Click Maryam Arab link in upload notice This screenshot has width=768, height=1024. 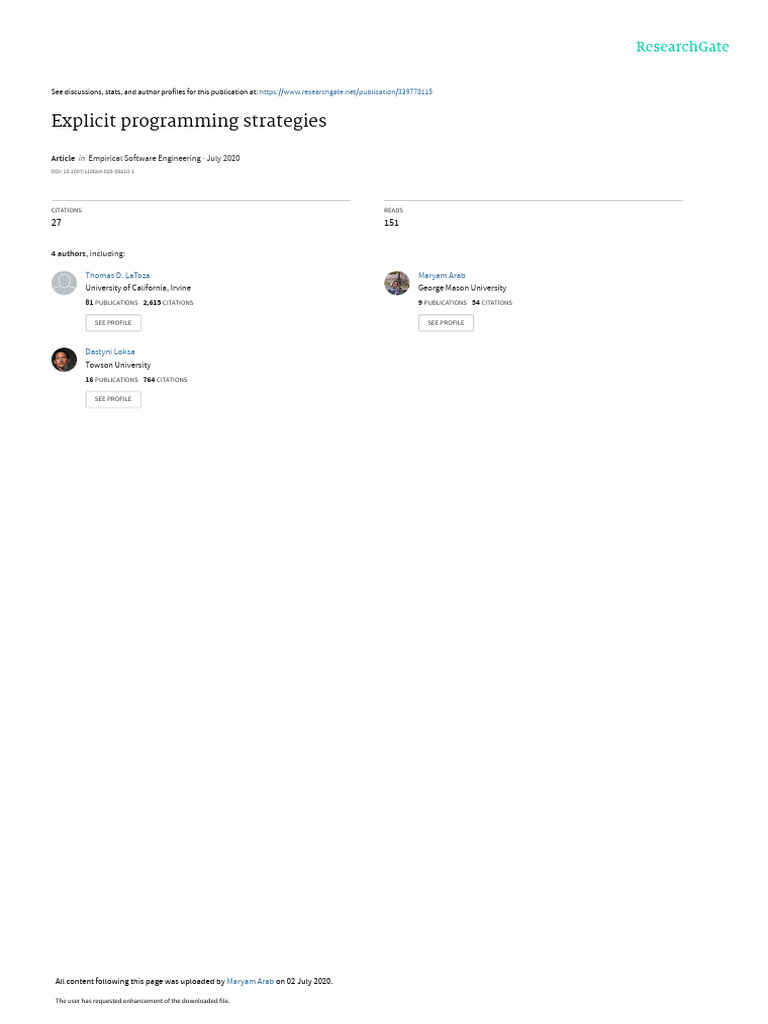click(250, 981)
